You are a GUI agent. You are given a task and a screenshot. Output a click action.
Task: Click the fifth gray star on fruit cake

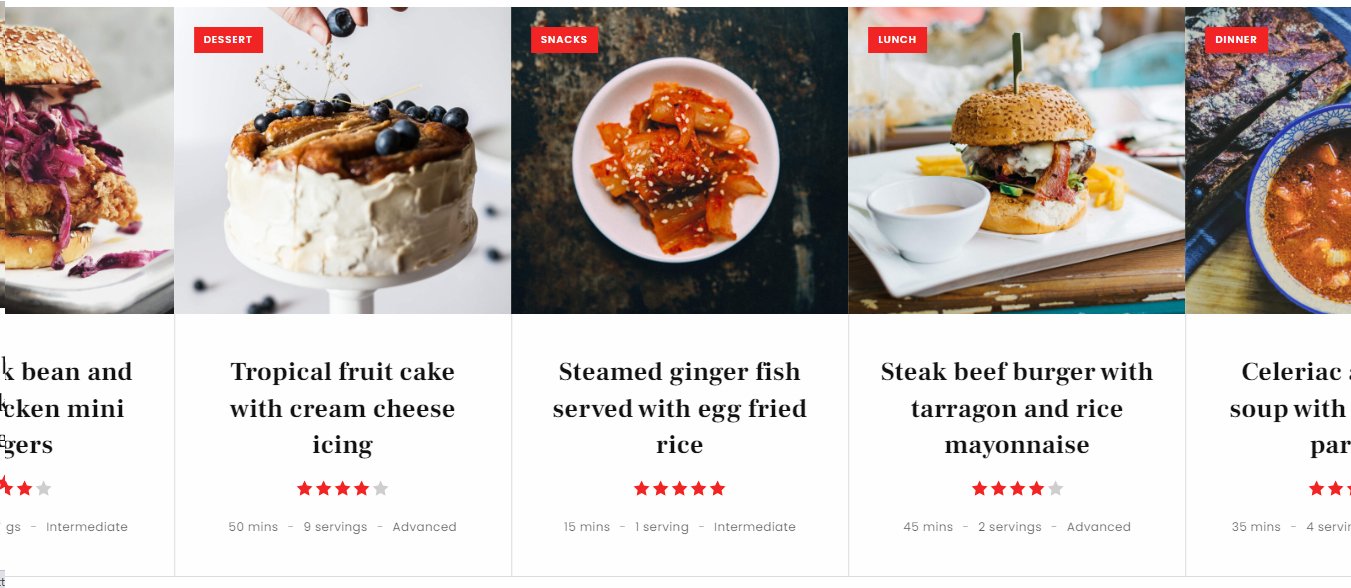380,489
